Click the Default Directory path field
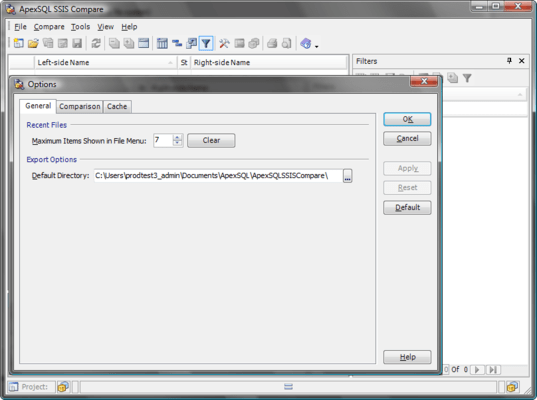 [218, 175]
